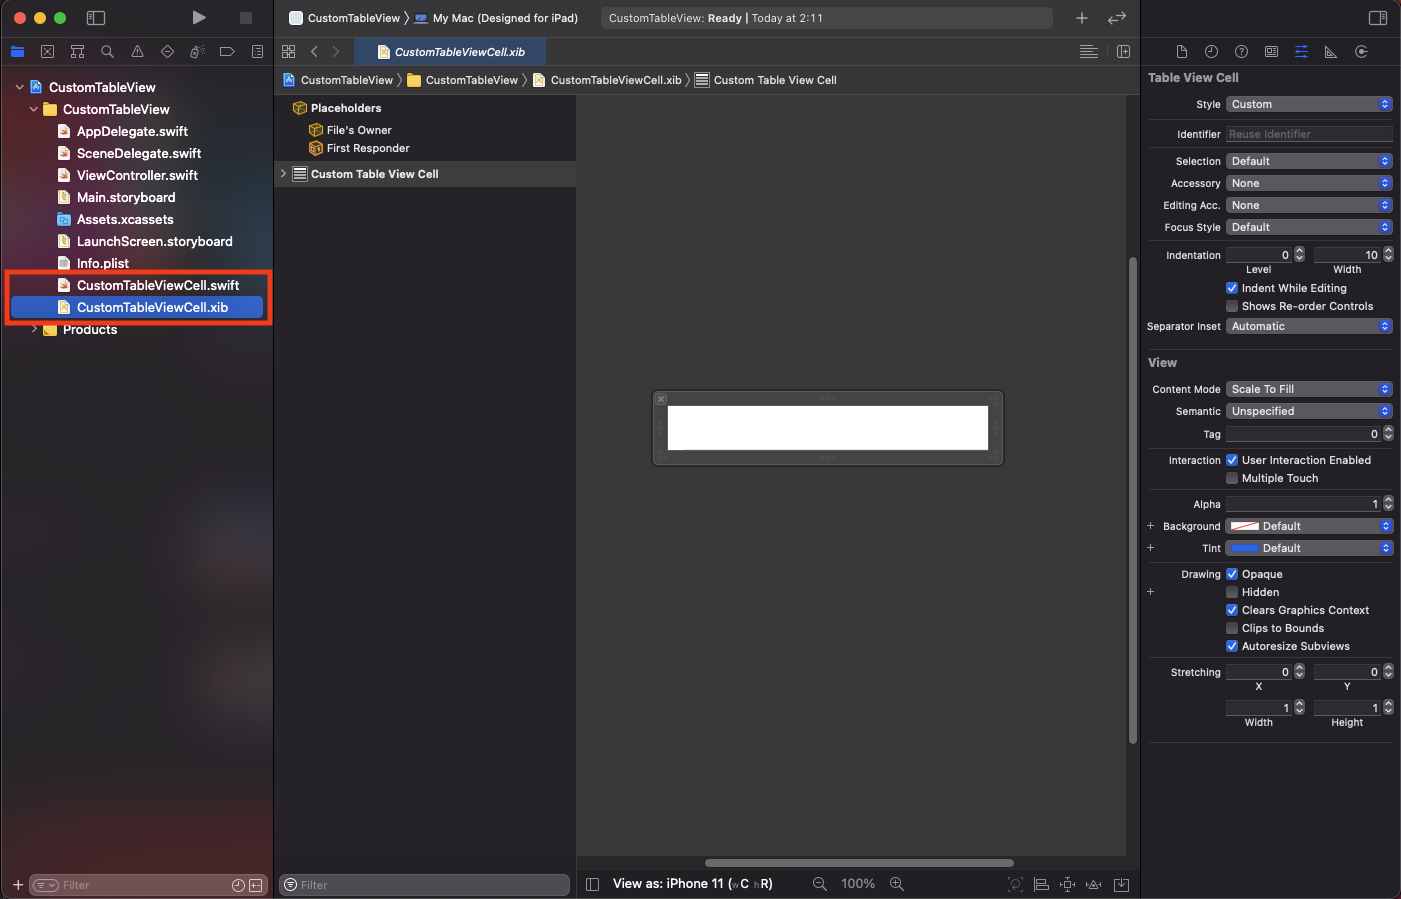
Task: Add an editor on the right
Action: 1123,51
